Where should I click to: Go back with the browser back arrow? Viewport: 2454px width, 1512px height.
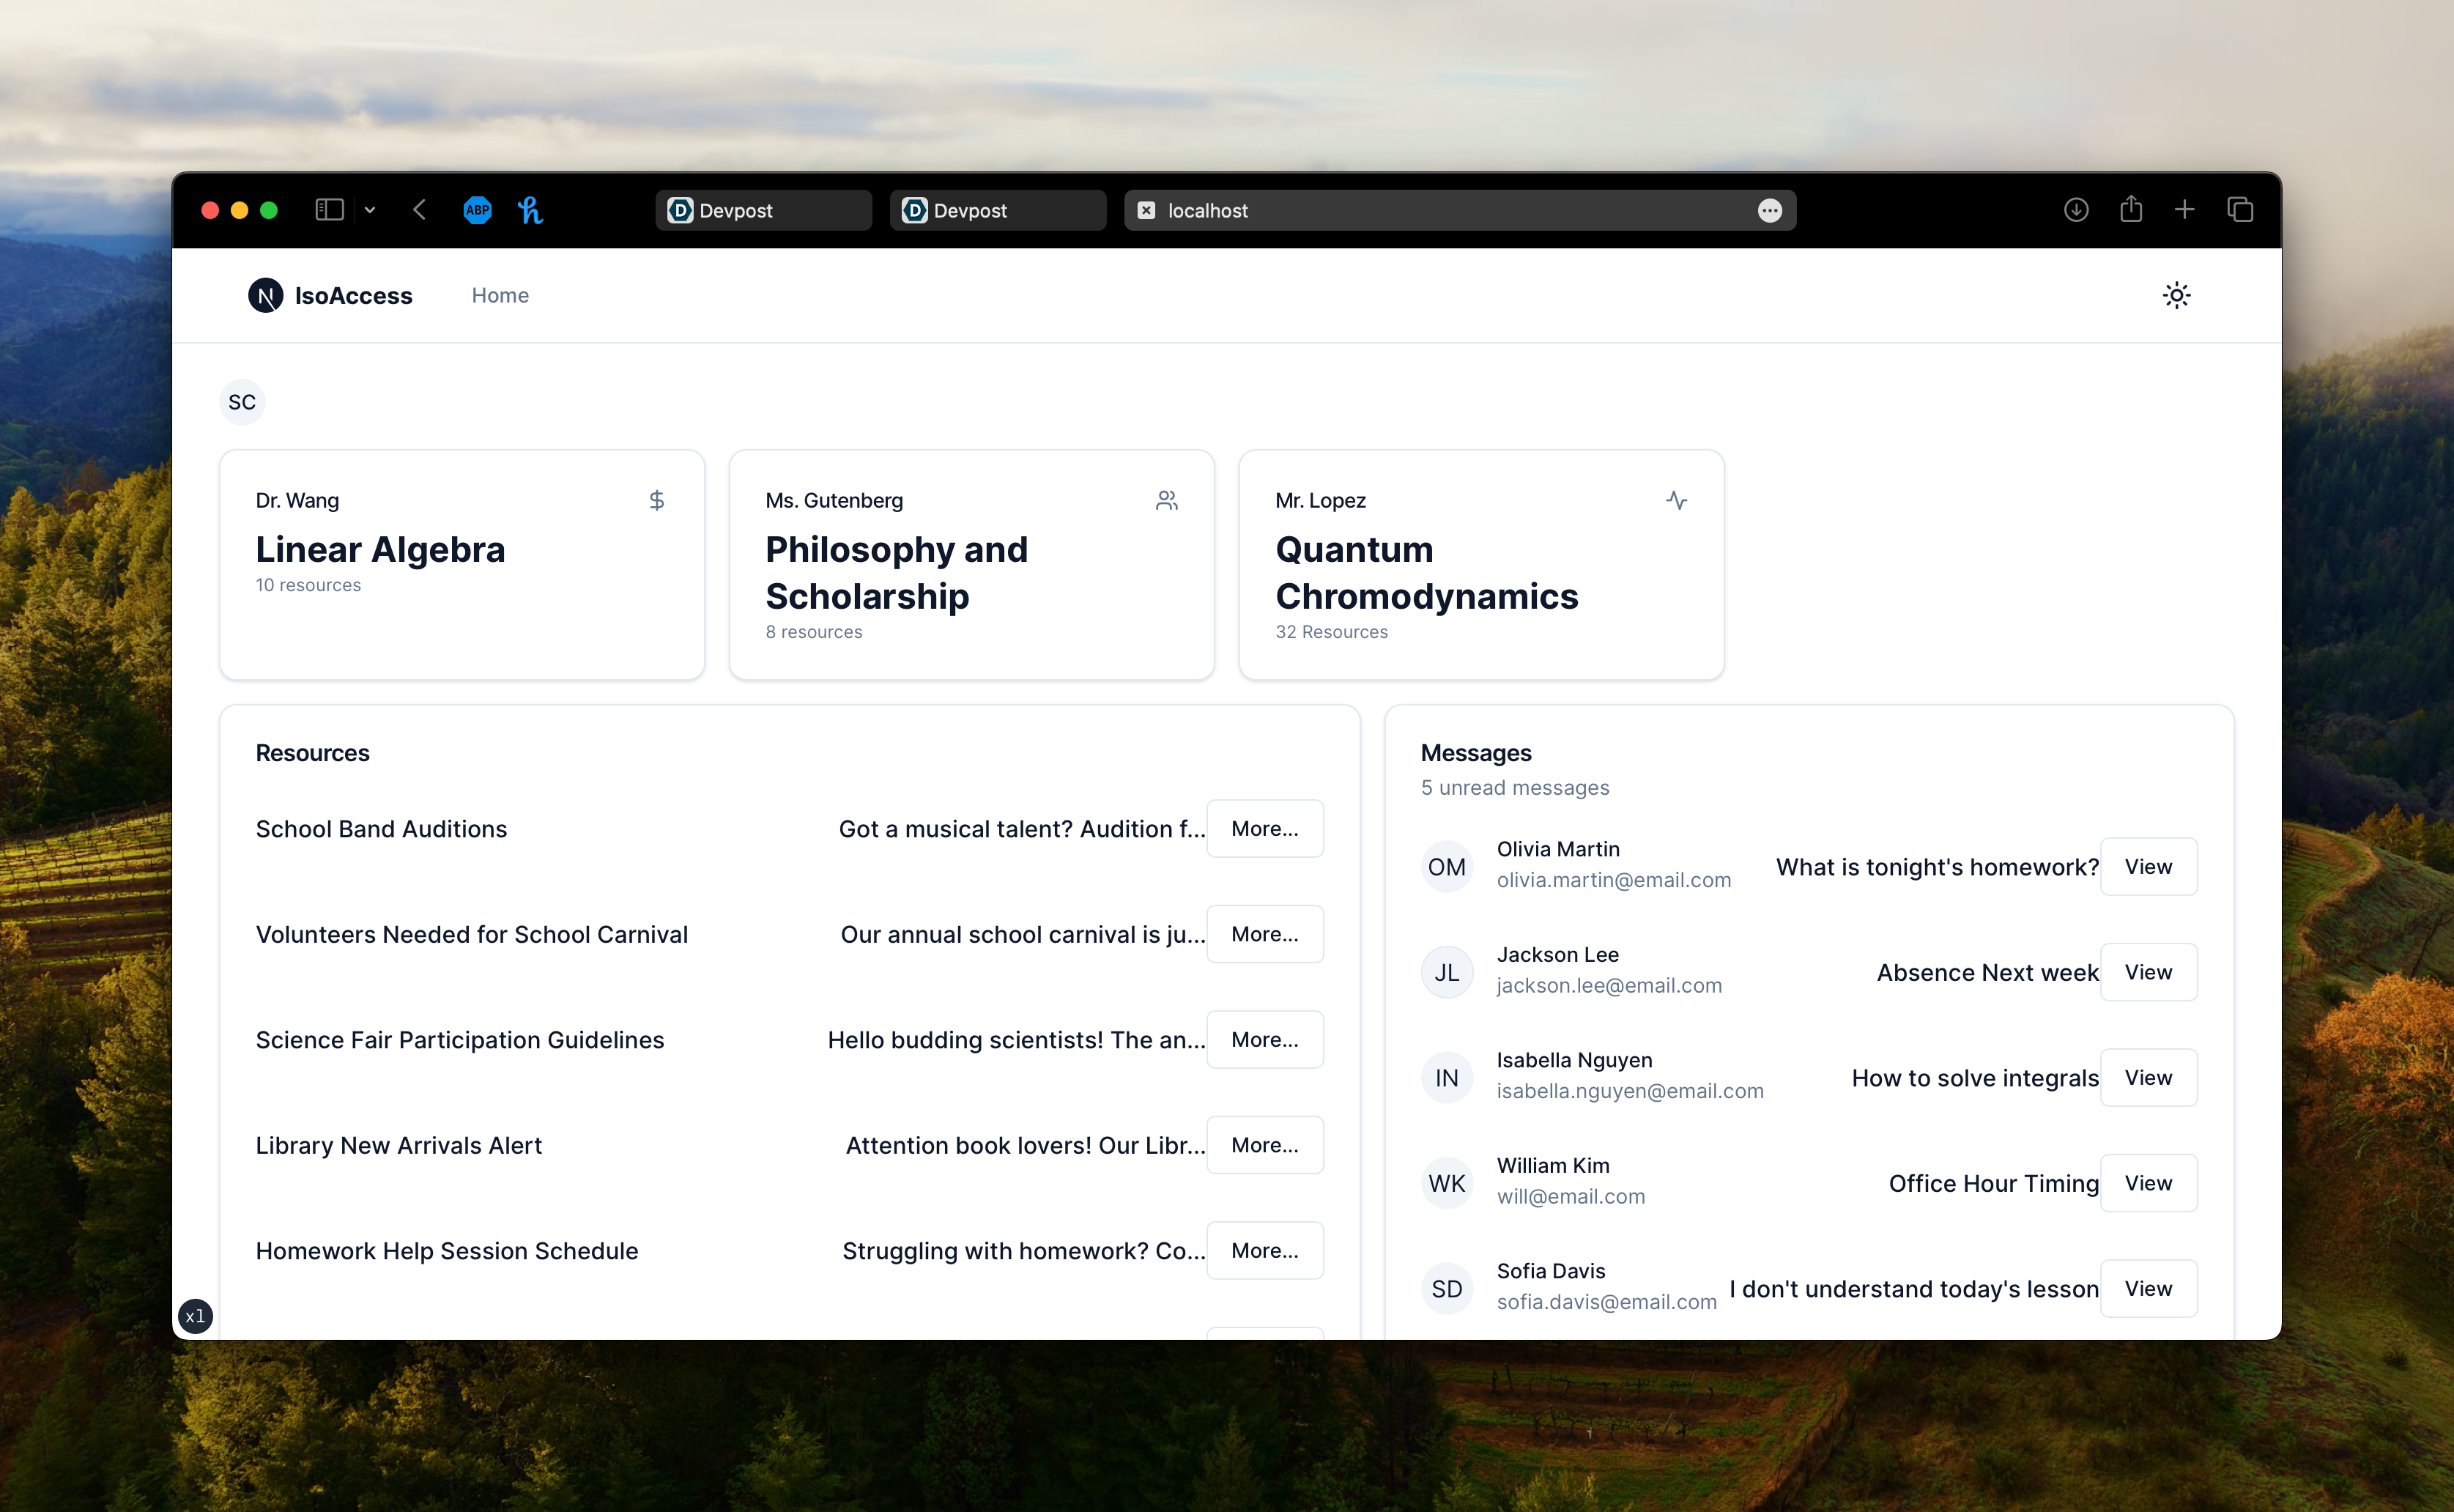[x=420, y=210]
